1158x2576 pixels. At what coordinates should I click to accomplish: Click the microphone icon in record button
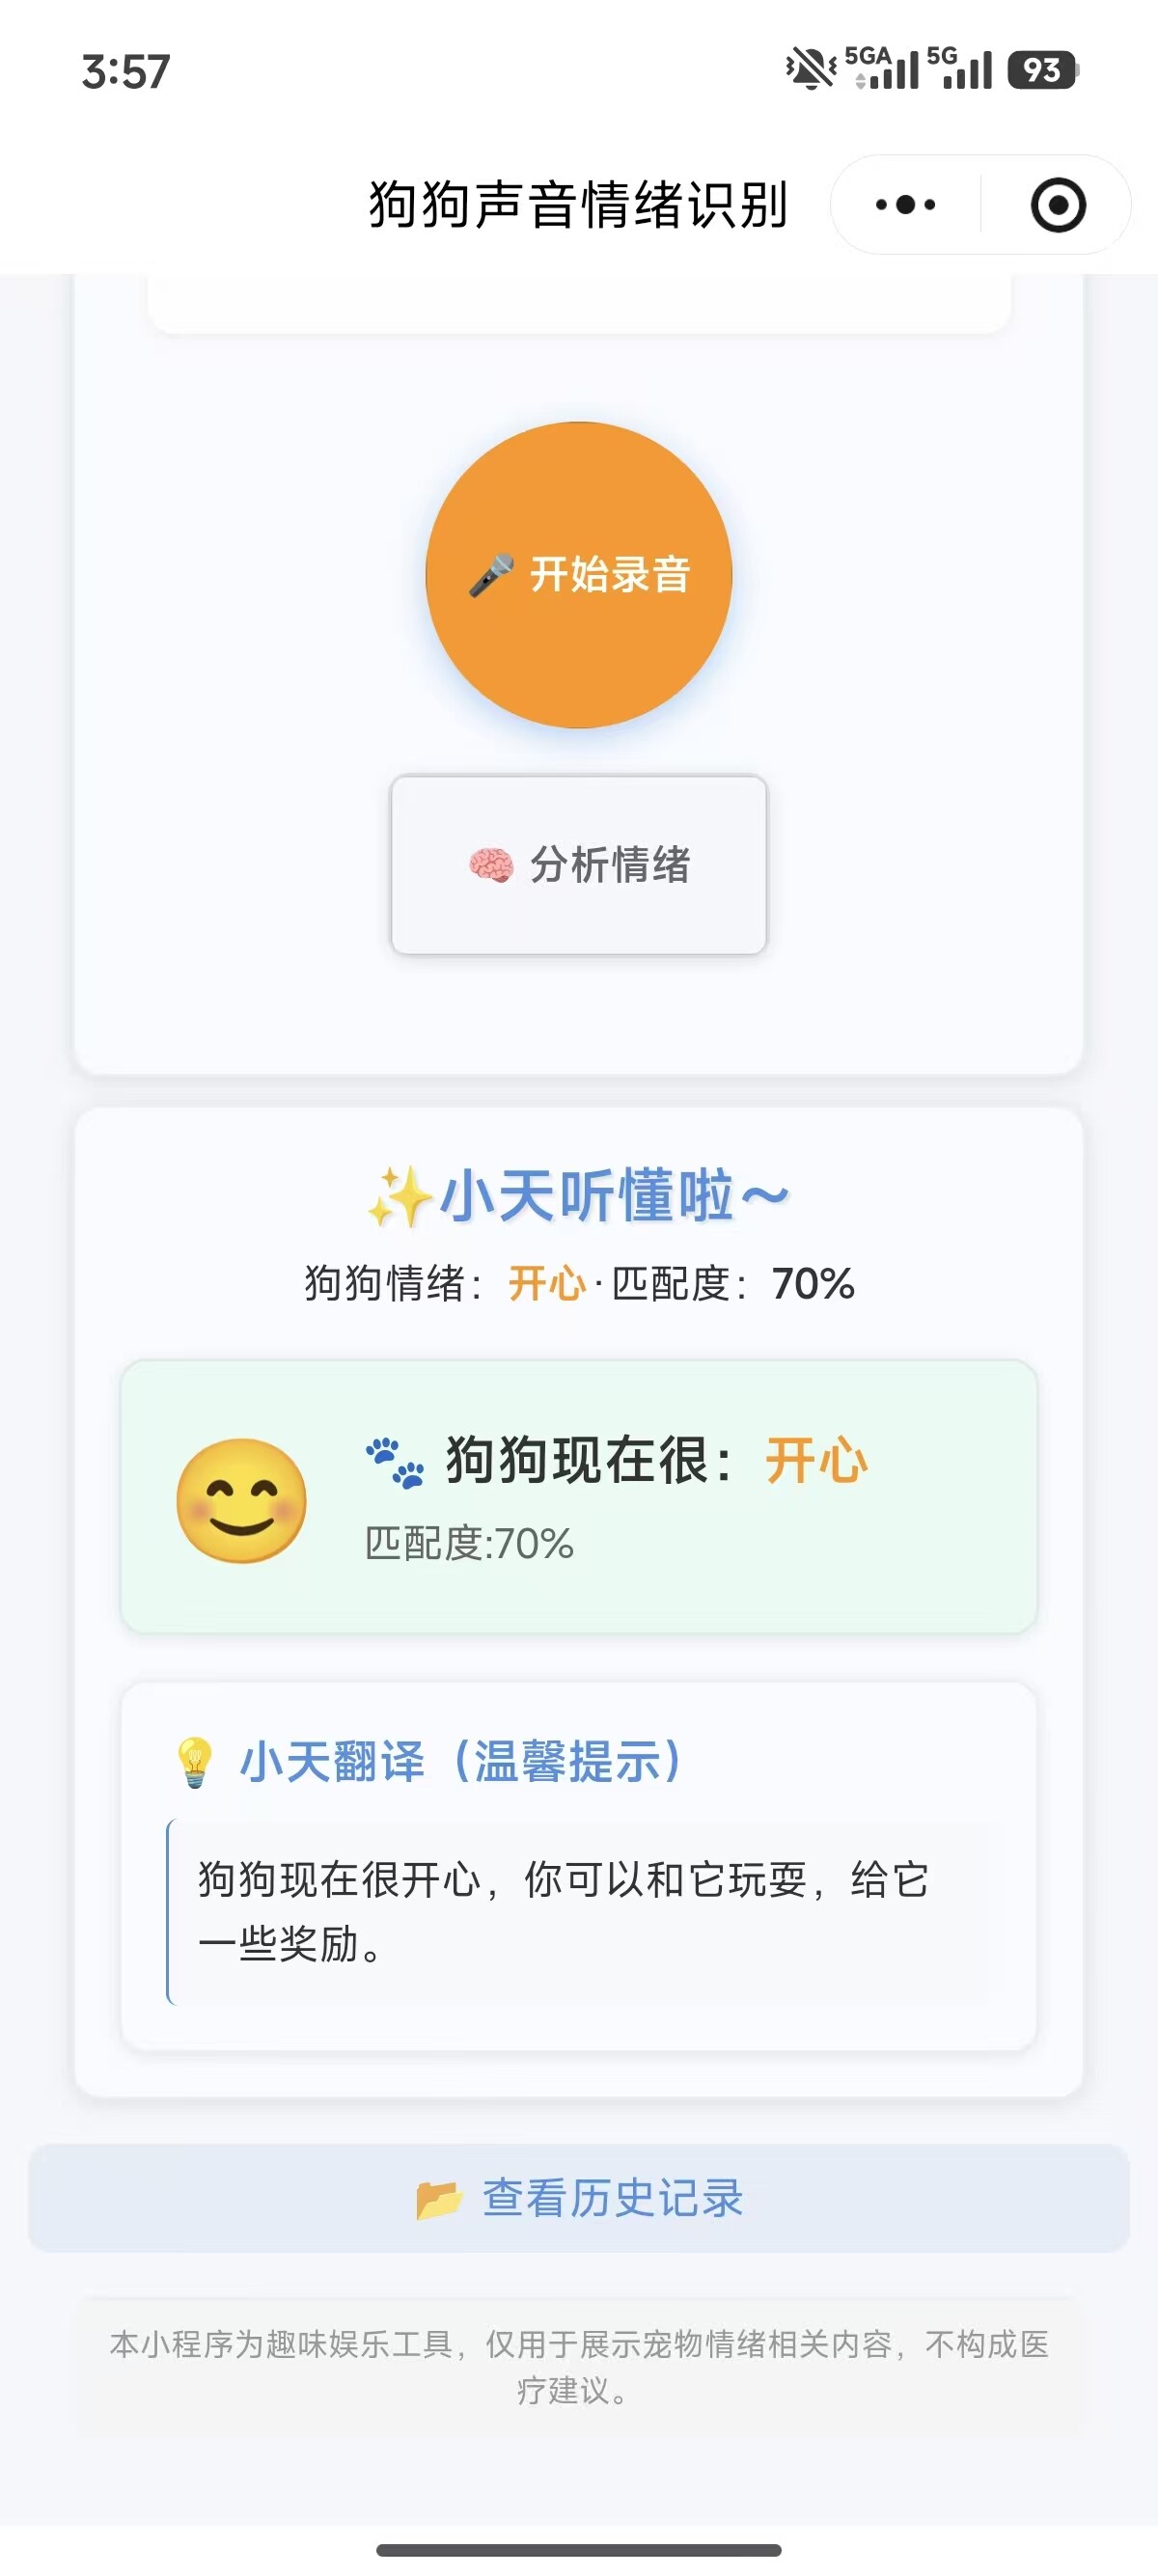pyautogui.click(x=492, y=575)
